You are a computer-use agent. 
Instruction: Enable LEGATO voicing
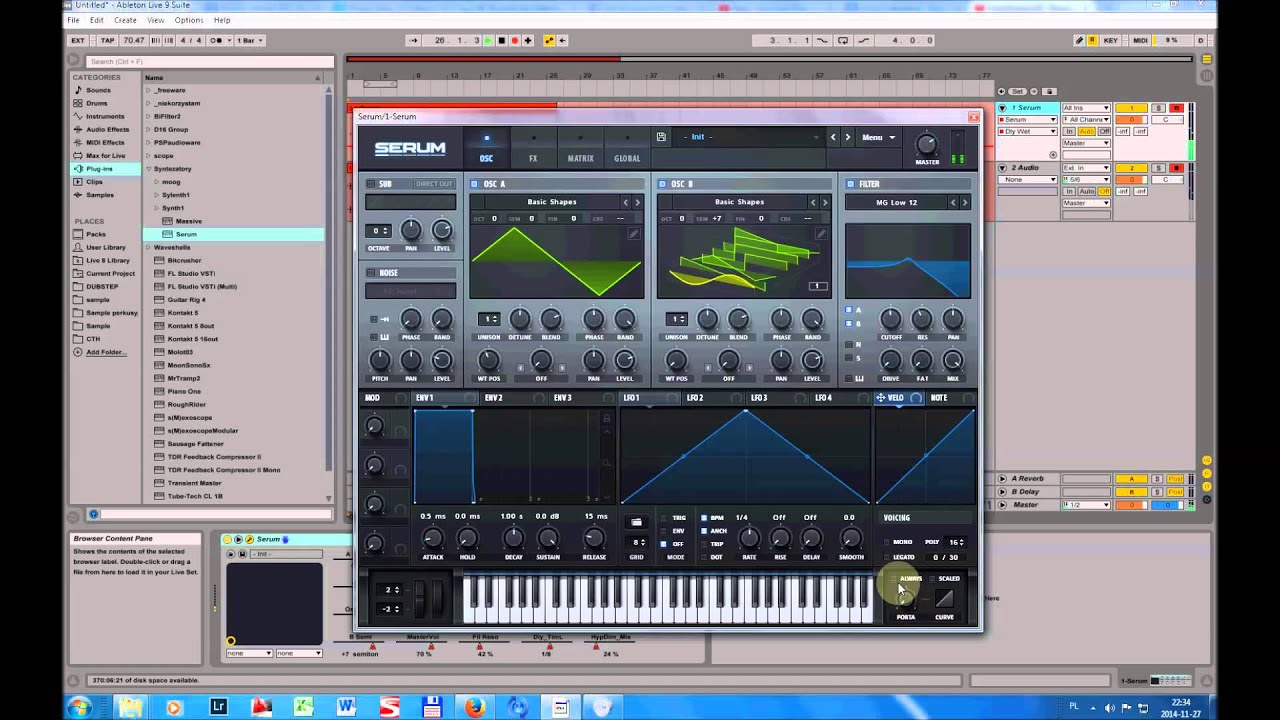[x=887, y=557]
